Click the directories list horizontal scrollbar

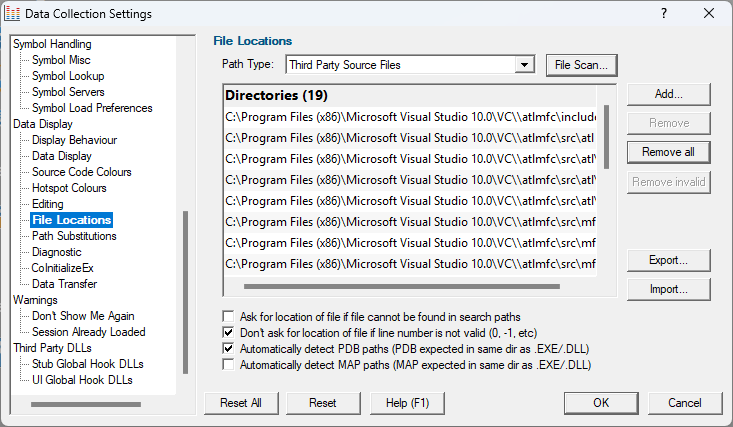click(402, 286)
